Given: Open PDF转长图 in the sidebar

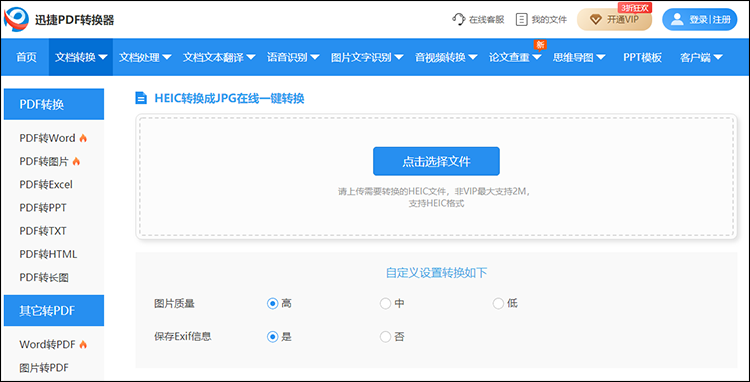Looking at the screenshot, I should pos(44,278).
